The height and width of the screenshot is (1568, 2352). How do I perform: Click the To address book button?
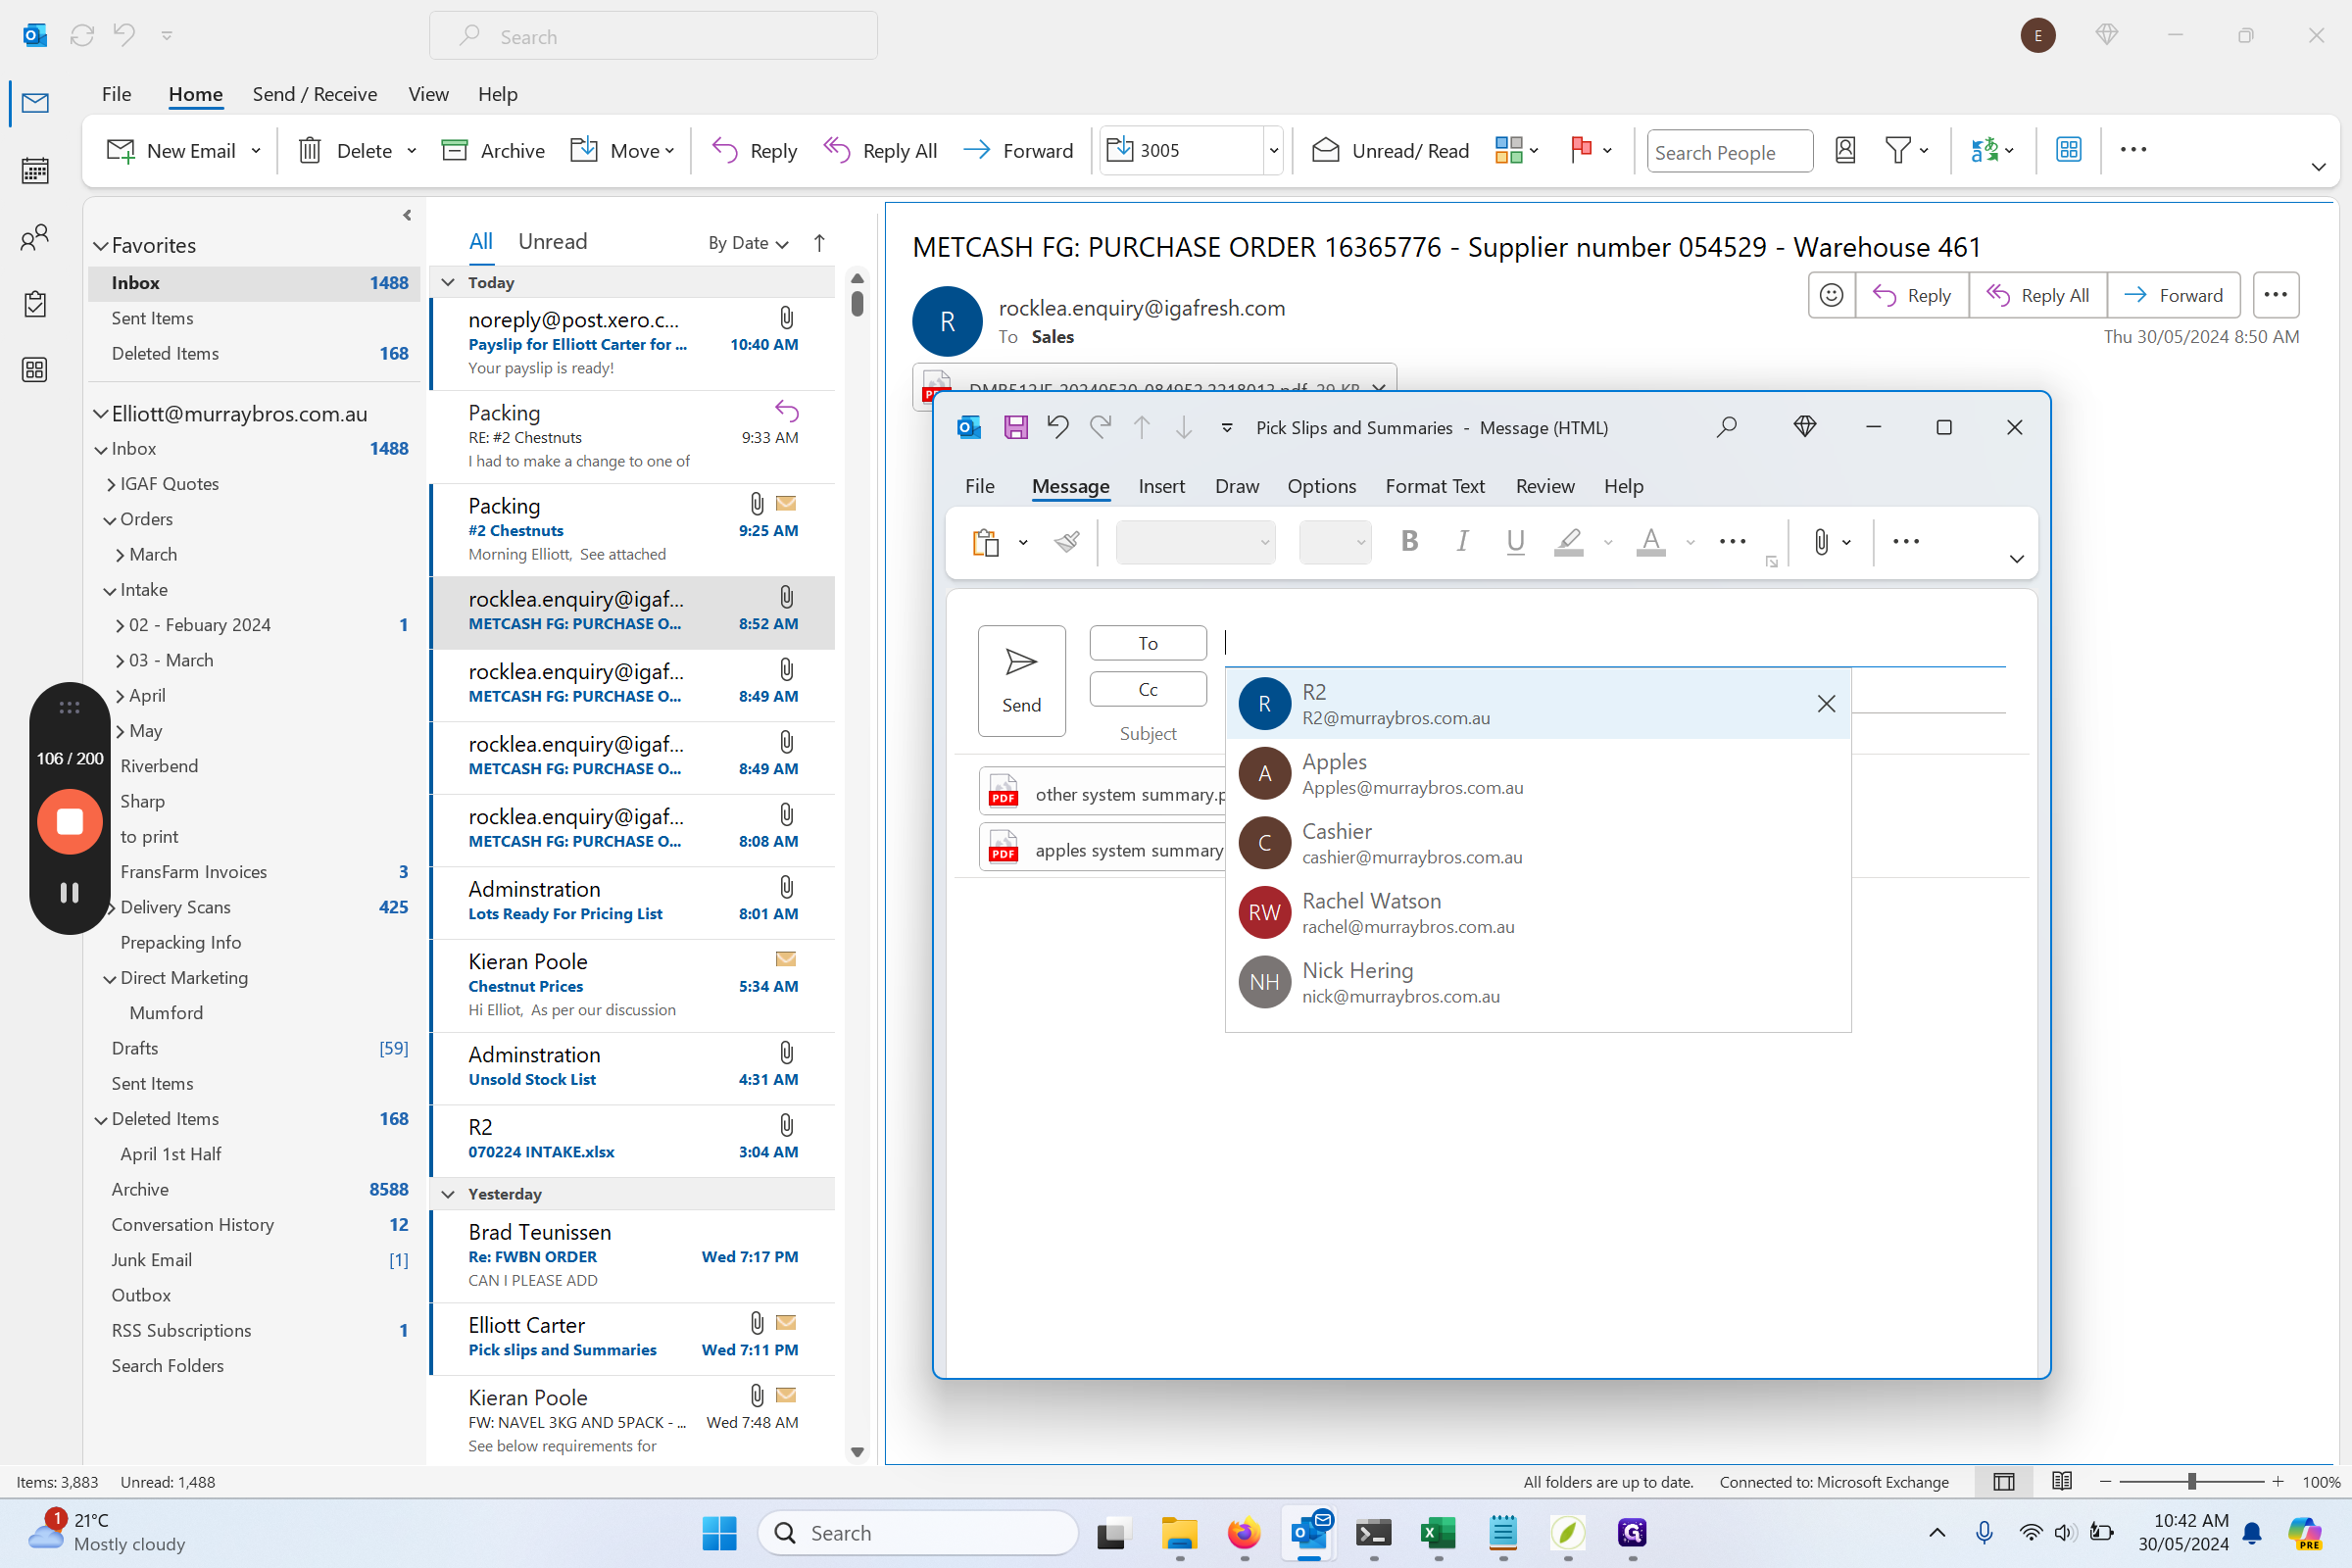coord(1148,643)
